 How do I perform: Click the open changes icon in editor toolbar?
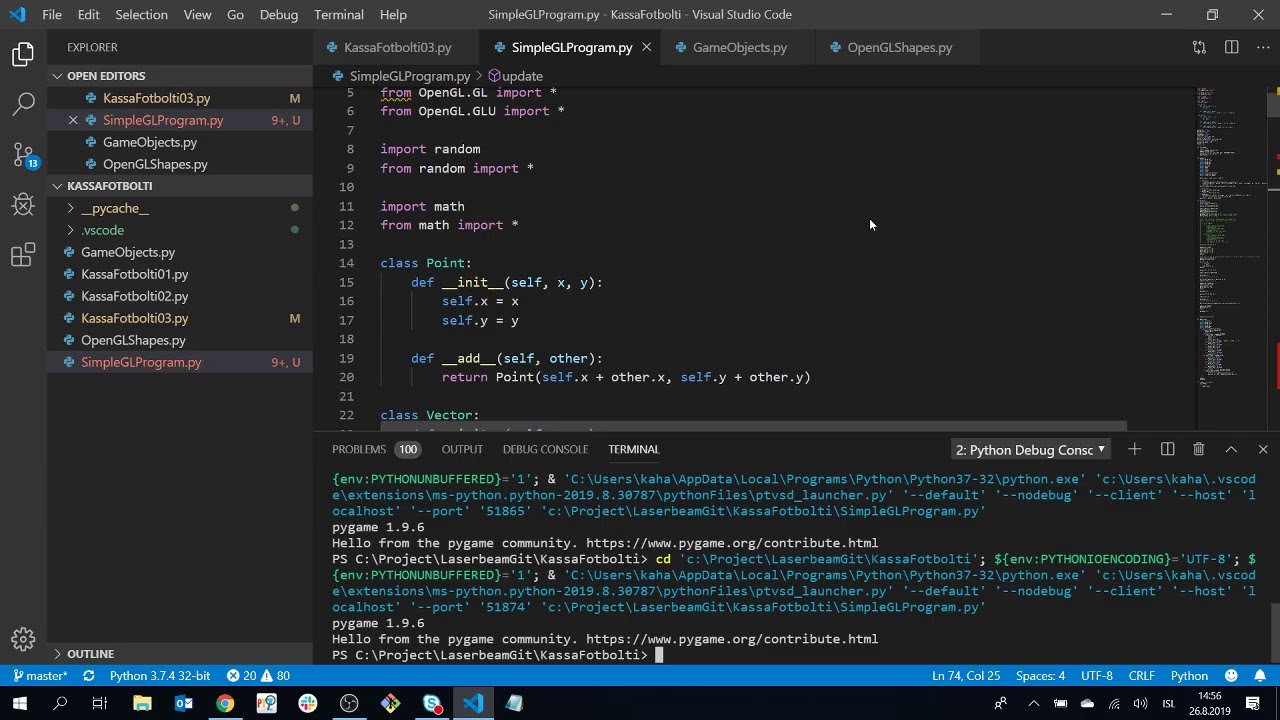[x=1199, y=47]
